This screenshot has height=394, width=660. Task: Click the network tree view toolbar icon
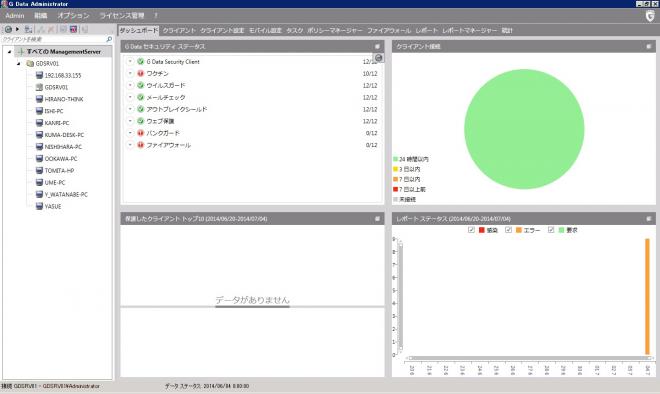click(28, 29)
